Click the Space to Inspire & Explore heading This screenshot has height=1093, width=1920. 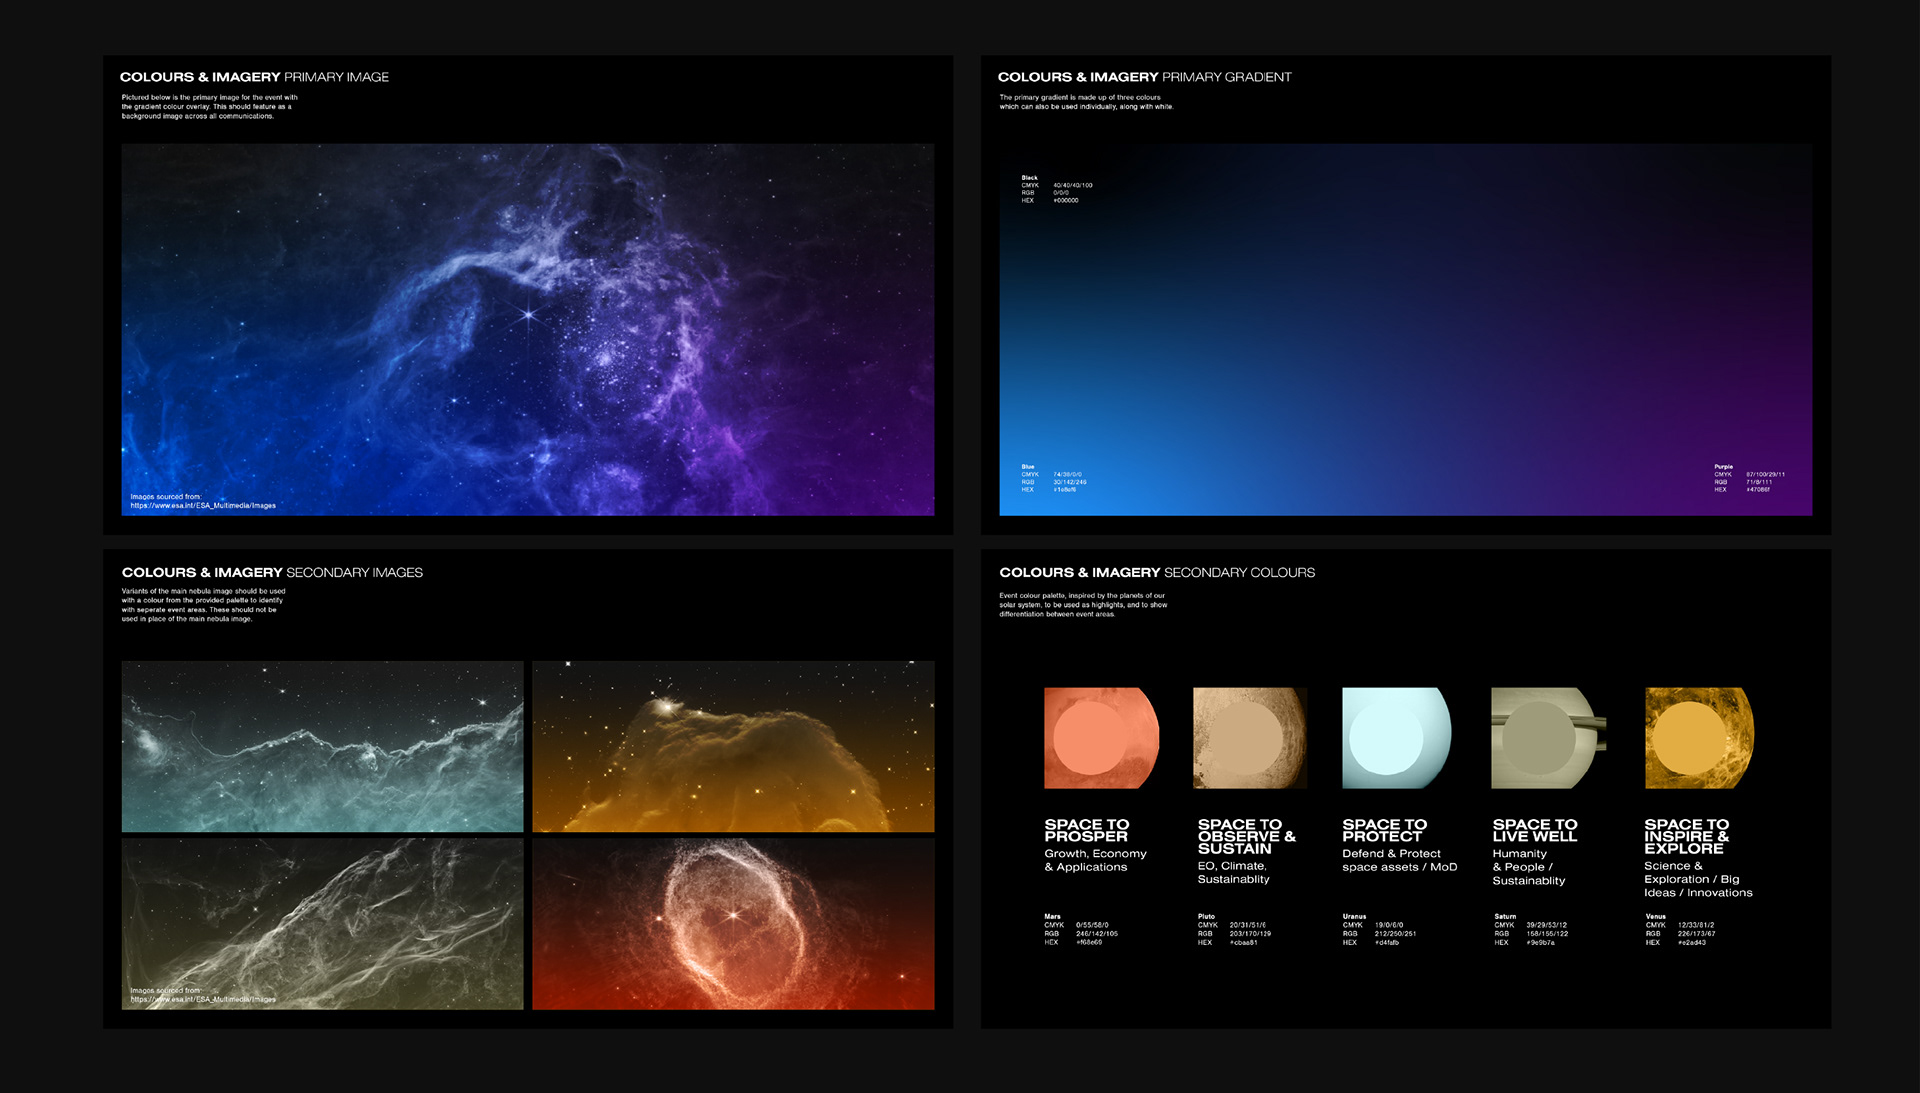1686,836
